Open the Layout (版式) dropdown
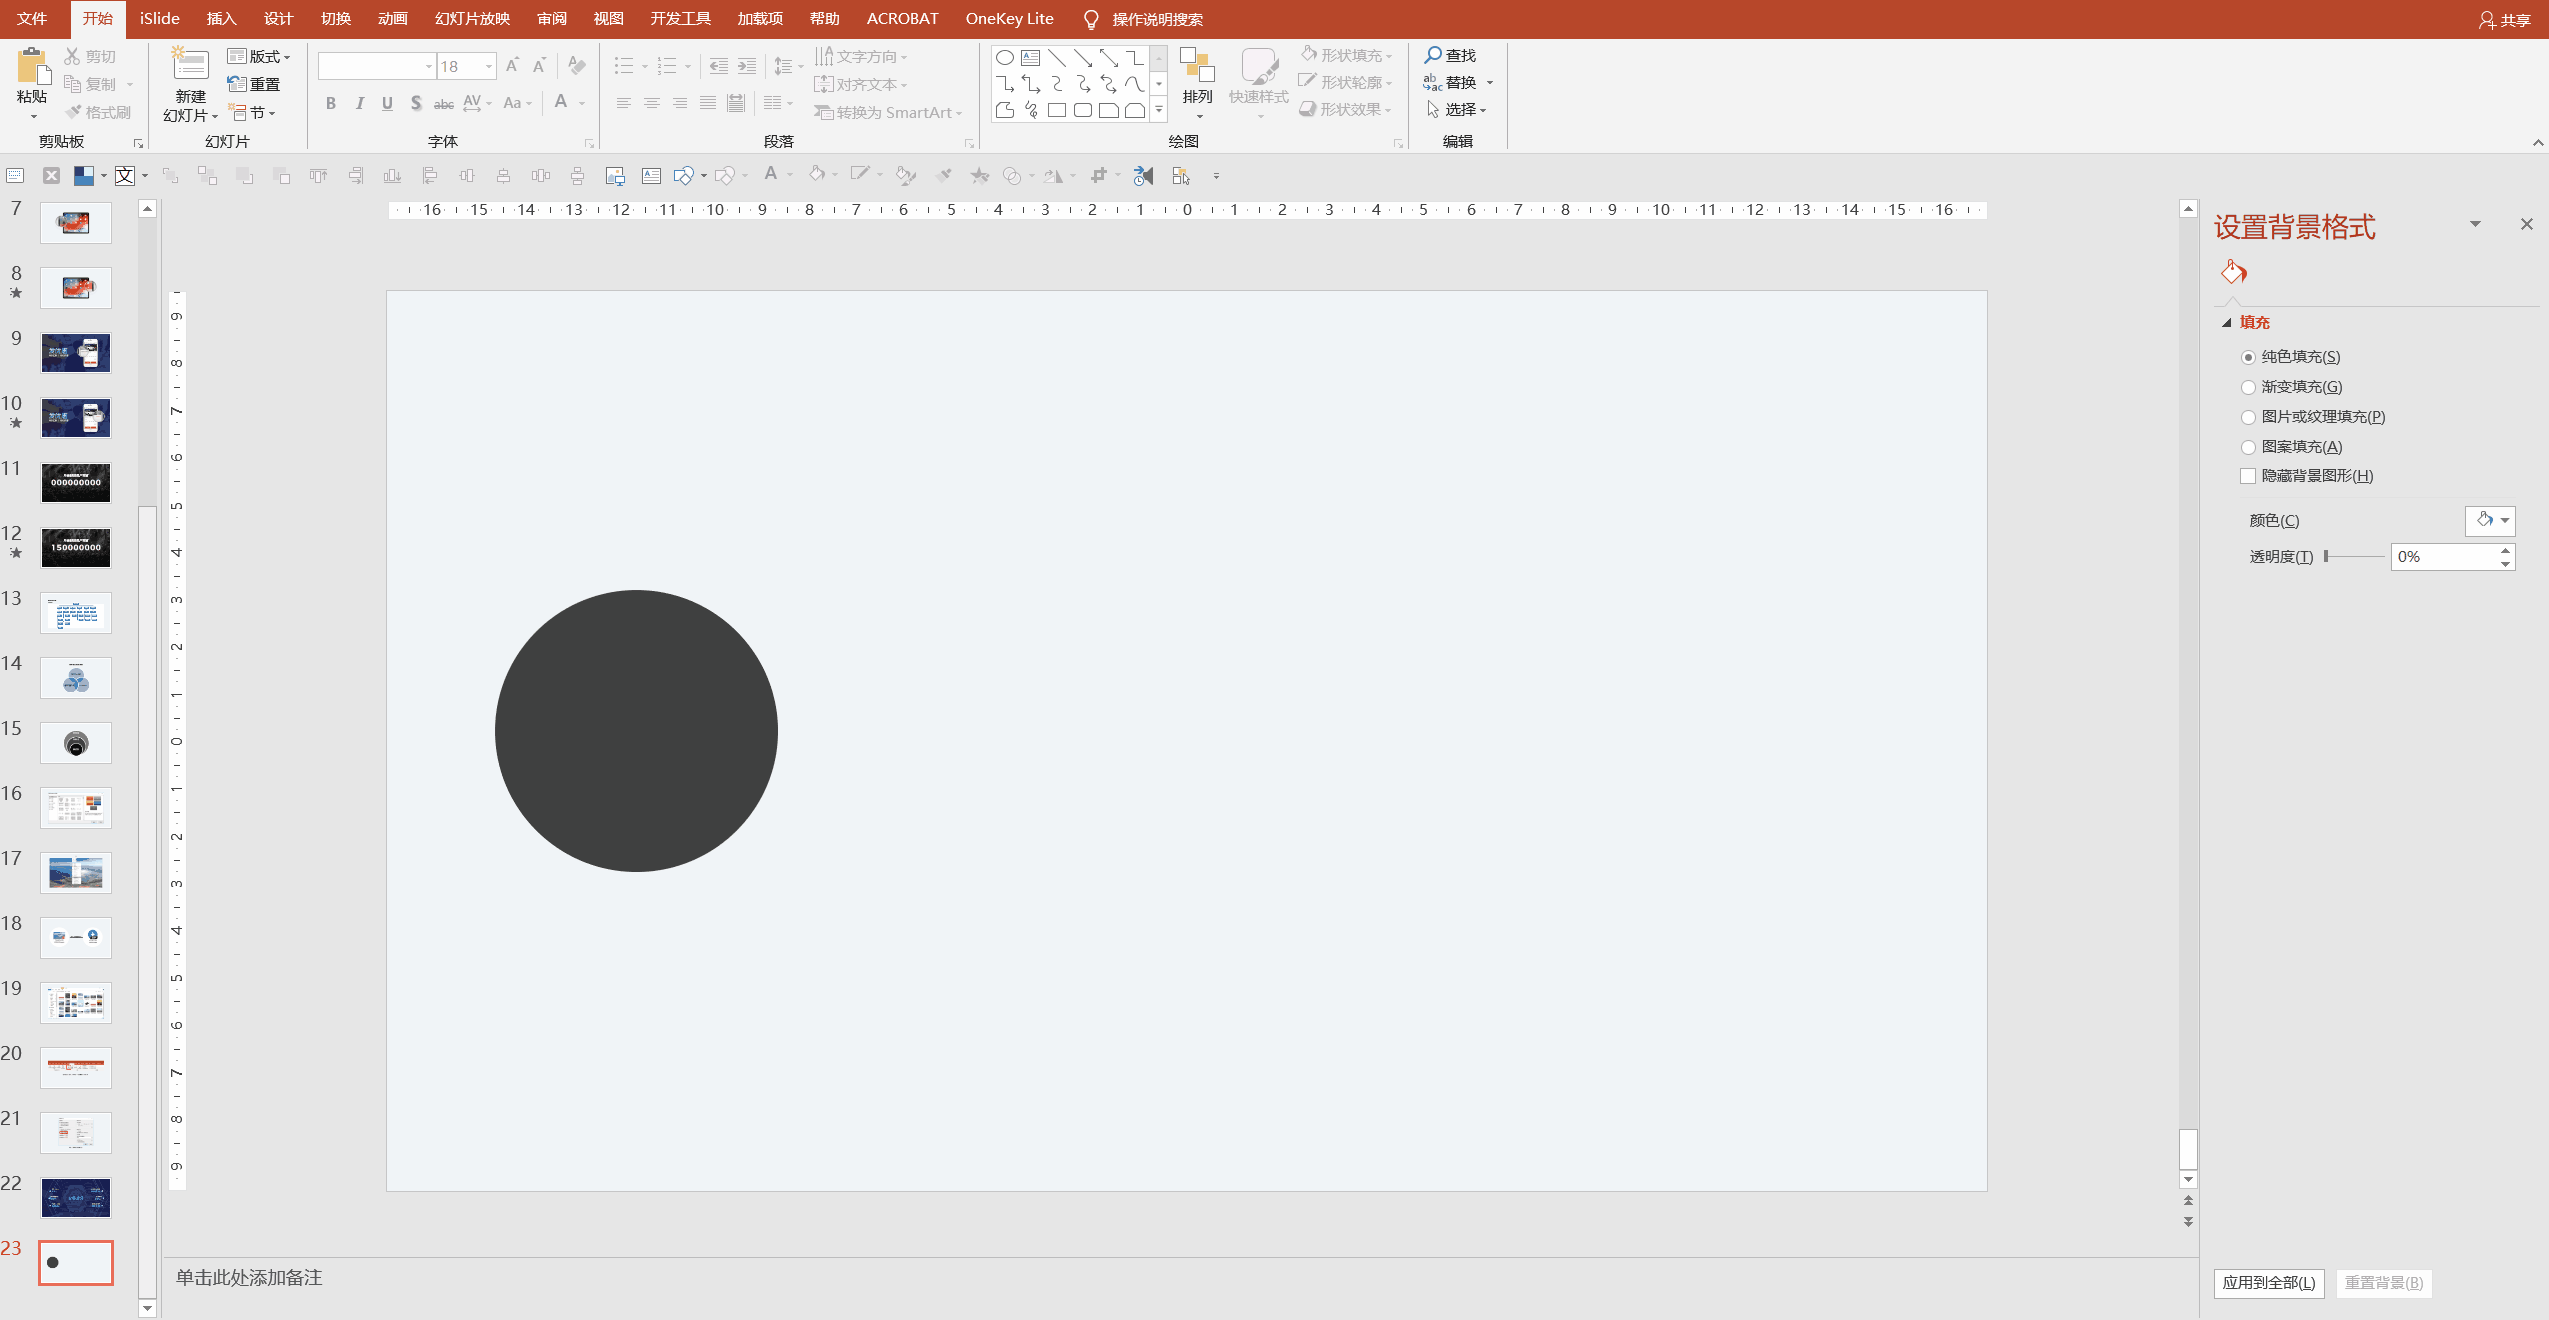Viewport: 2549px width, 1320px height. (259, 56)
